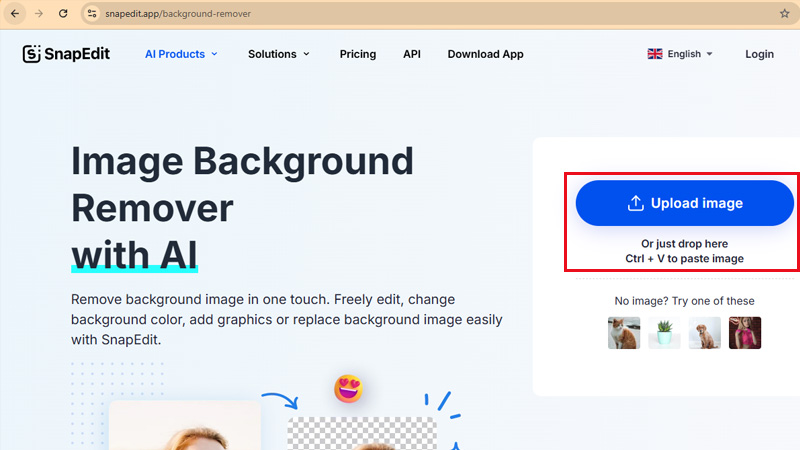
Task: Click the SnapEdit logo
Action: (x=66, y=54)
